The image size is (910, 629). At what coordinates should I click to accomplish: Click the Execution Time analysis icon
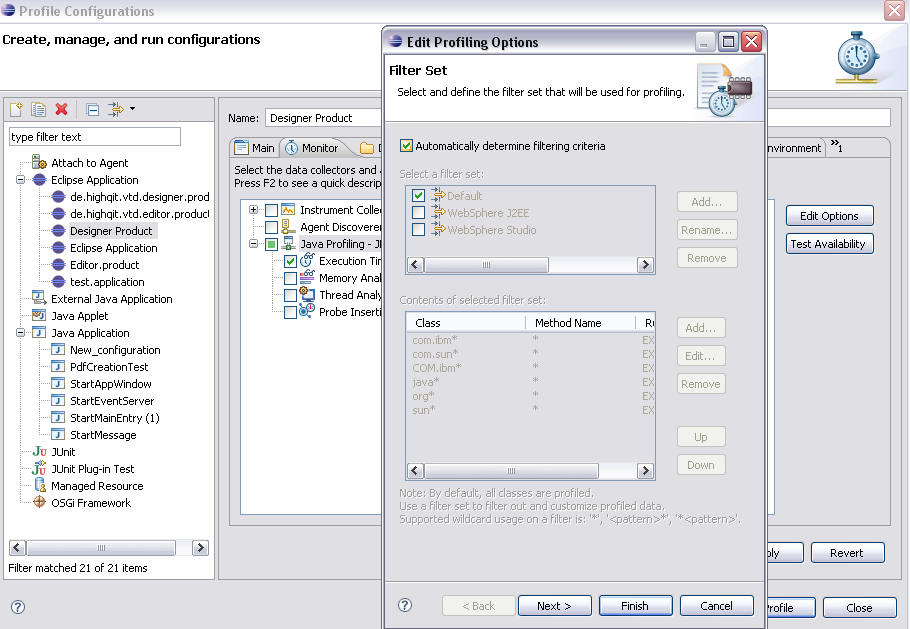pyautogui.click(x=307, y=261)
